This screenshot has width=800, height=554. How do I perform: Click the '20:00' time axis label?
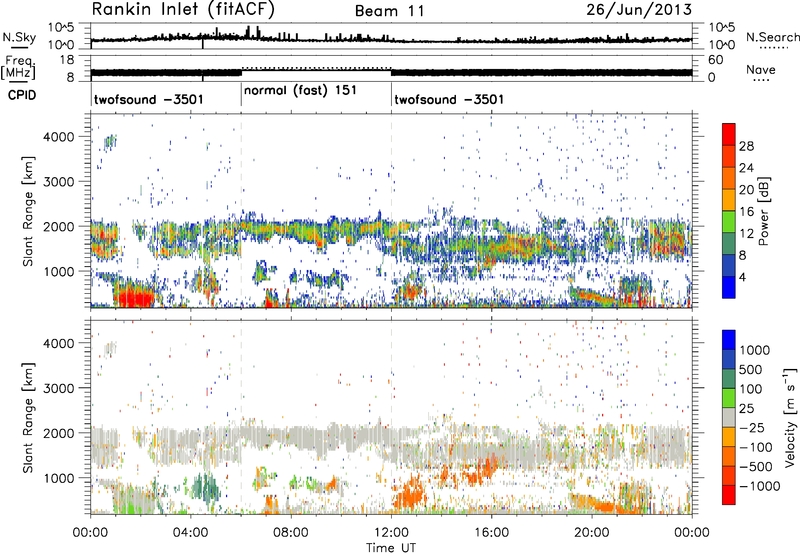(592, 533)
